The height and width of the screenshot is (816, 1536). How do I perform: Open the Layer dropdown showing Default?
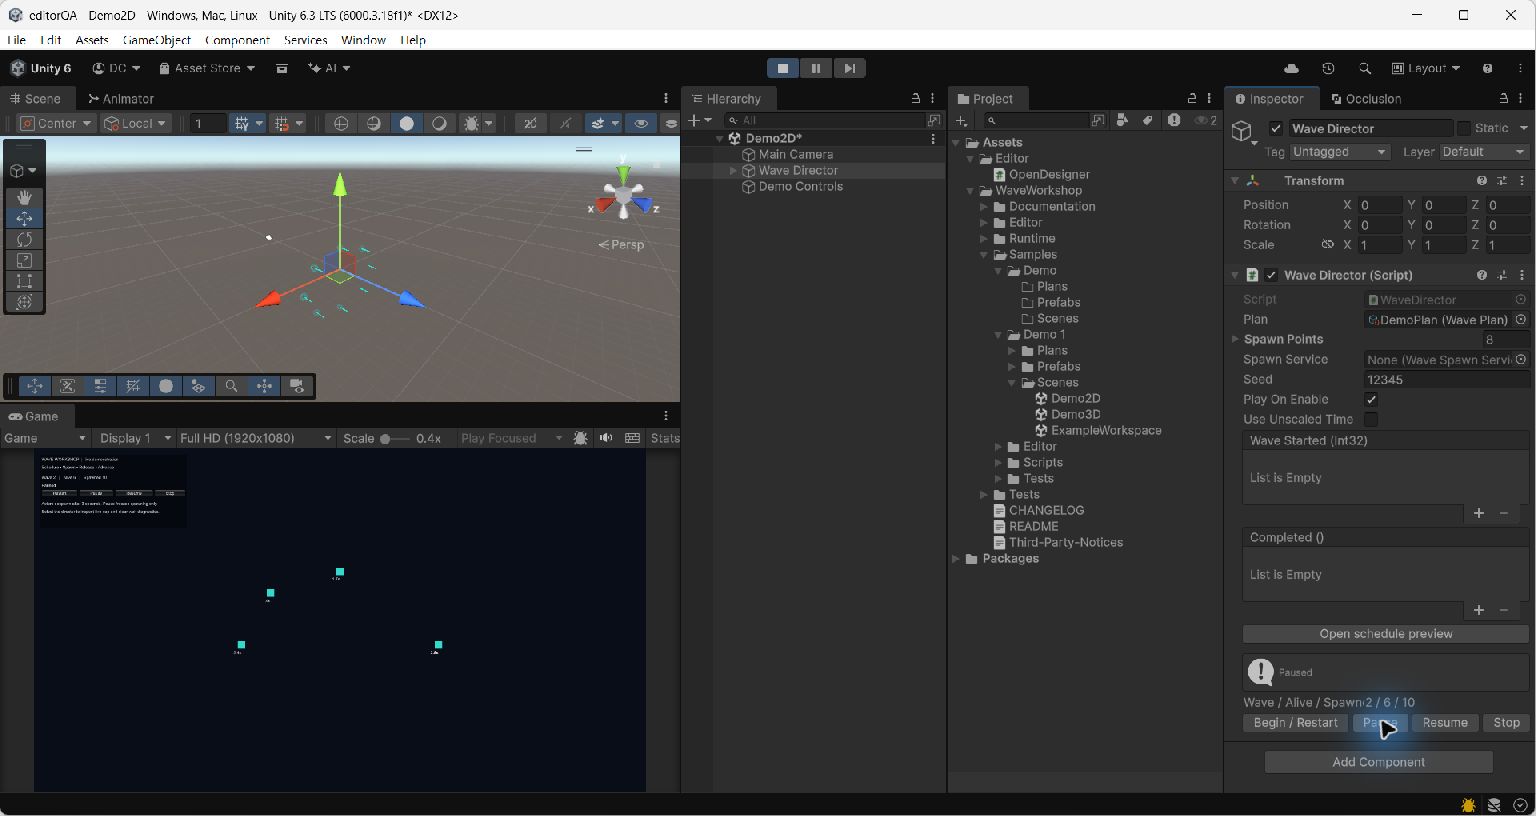click(x=1484, y=152)
